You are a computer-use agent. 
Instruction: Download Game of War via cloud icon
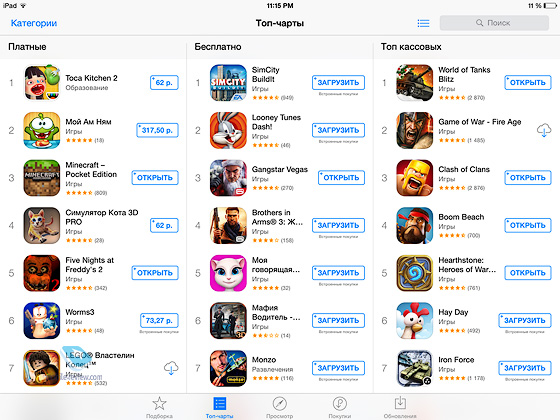pos(544,130)
